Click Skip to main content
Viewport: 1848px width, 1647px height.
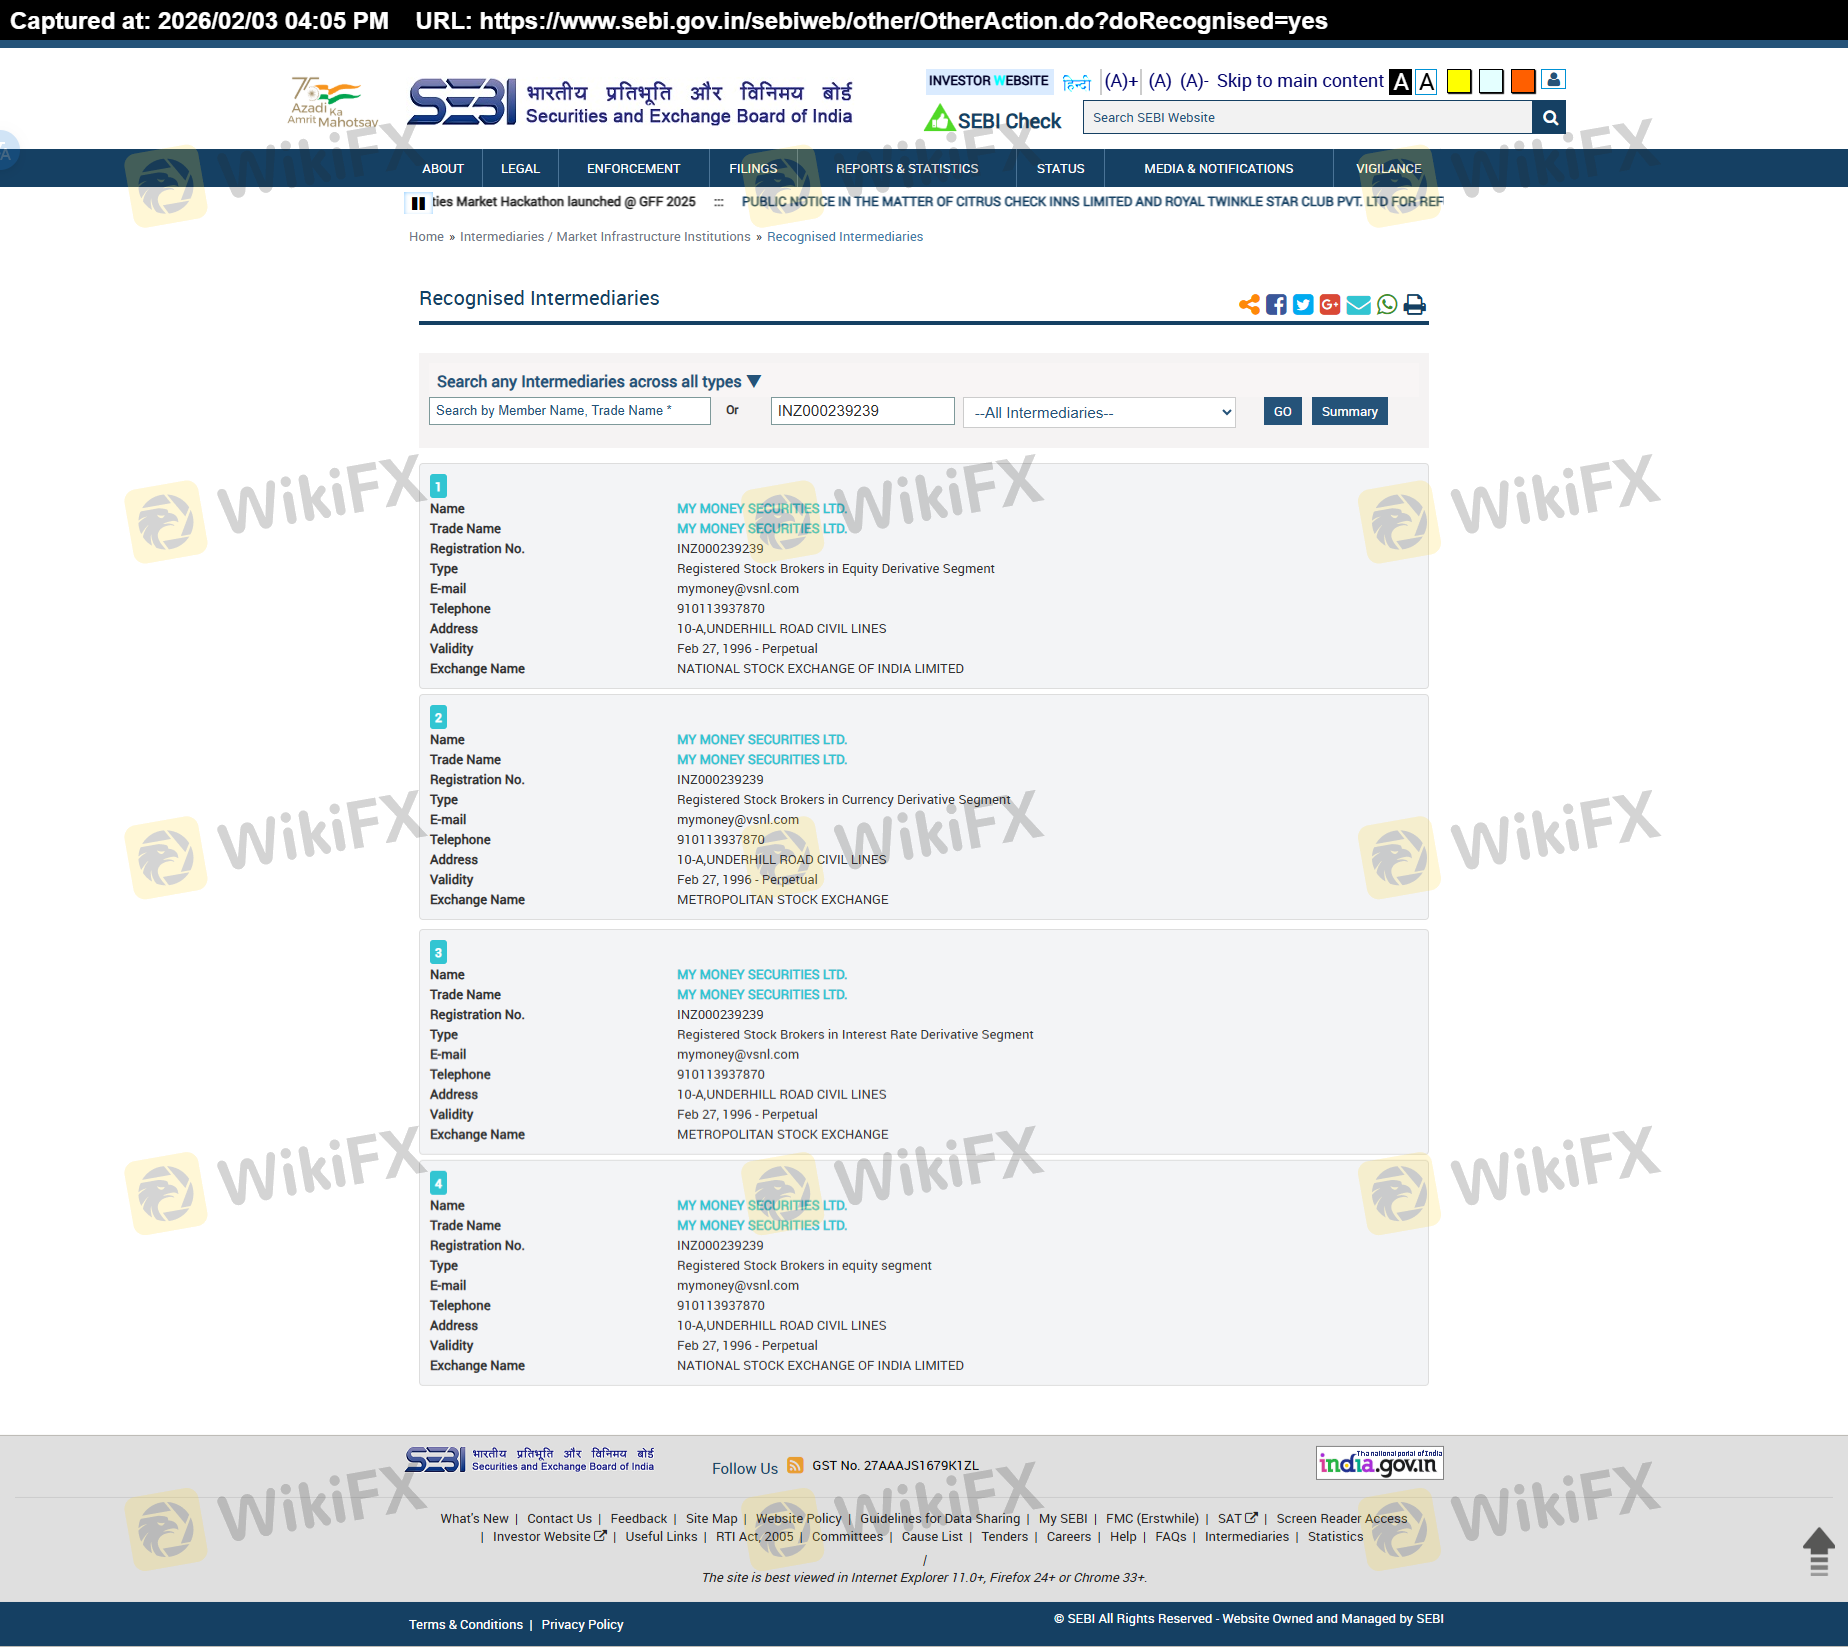[x=1300, y=81]
